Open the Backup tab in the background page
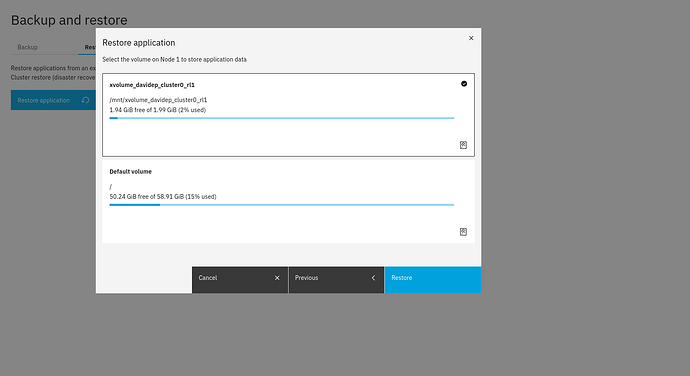This screenshot has width=690, height=376. [27, 47]
